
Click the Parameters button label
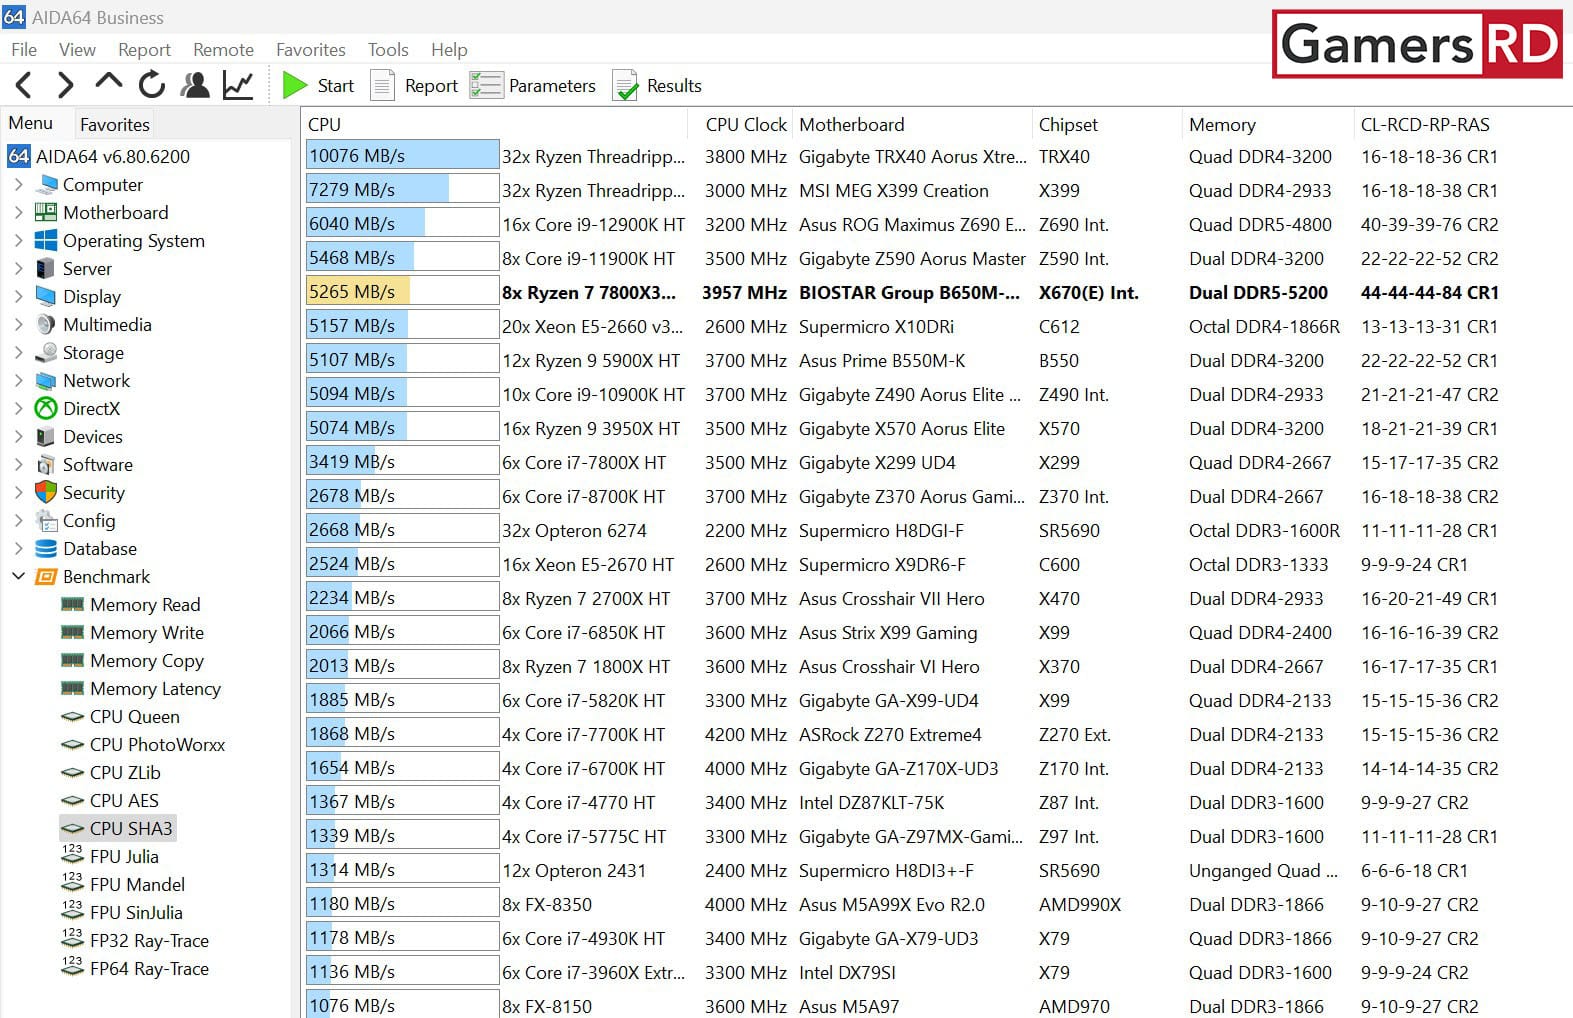pyautogui.click(x=552, y=86)
